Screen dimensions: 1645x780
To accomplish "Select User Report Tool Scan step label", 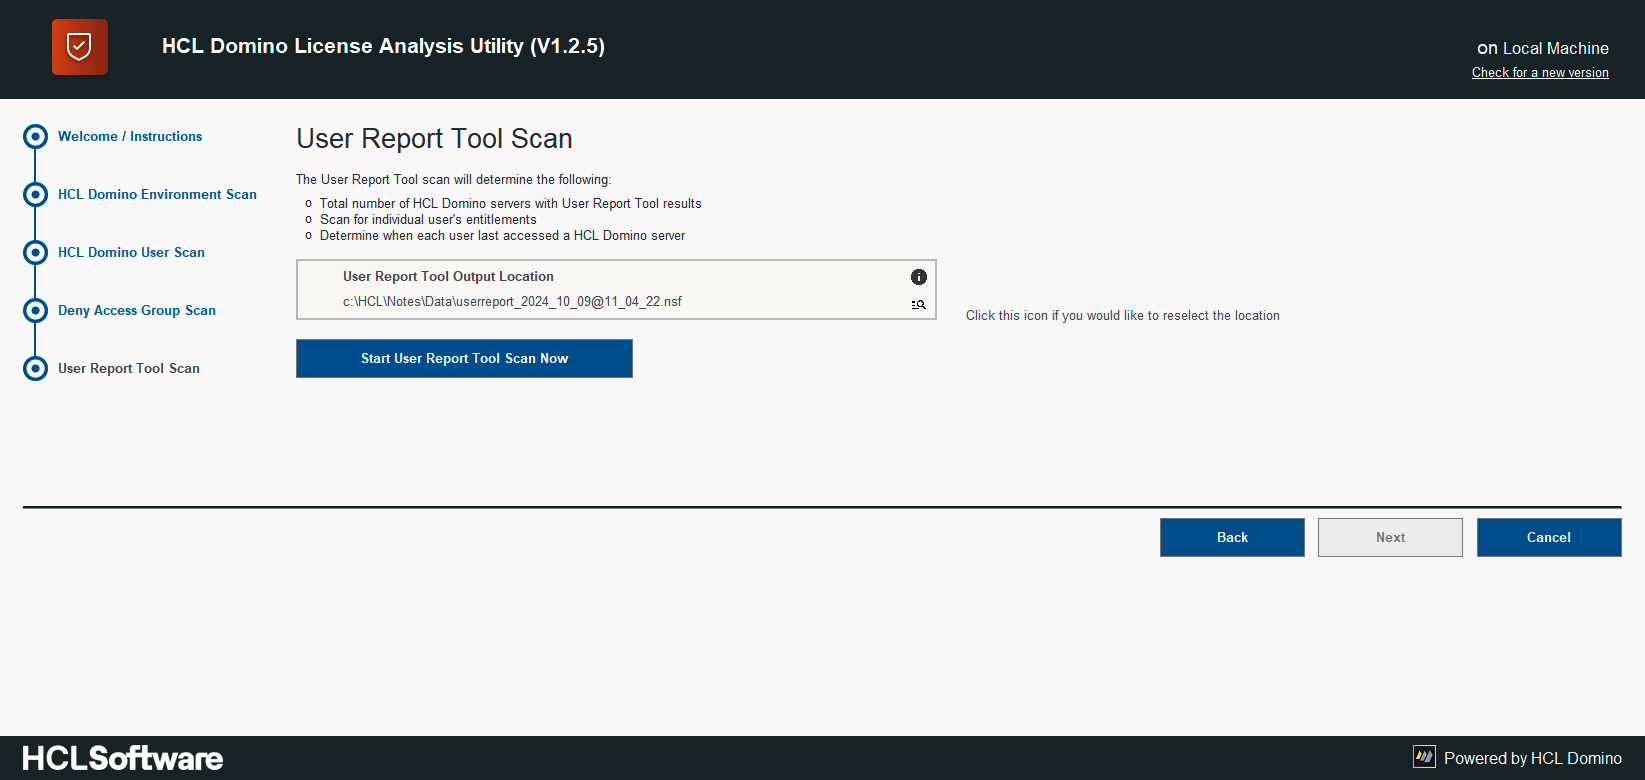I will [x=129, y=368].
